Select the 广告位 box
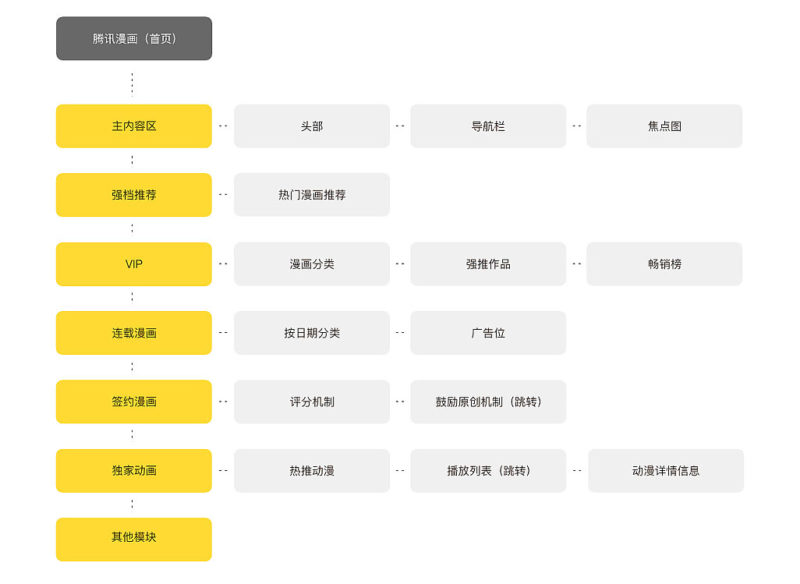 coord(488,333)
